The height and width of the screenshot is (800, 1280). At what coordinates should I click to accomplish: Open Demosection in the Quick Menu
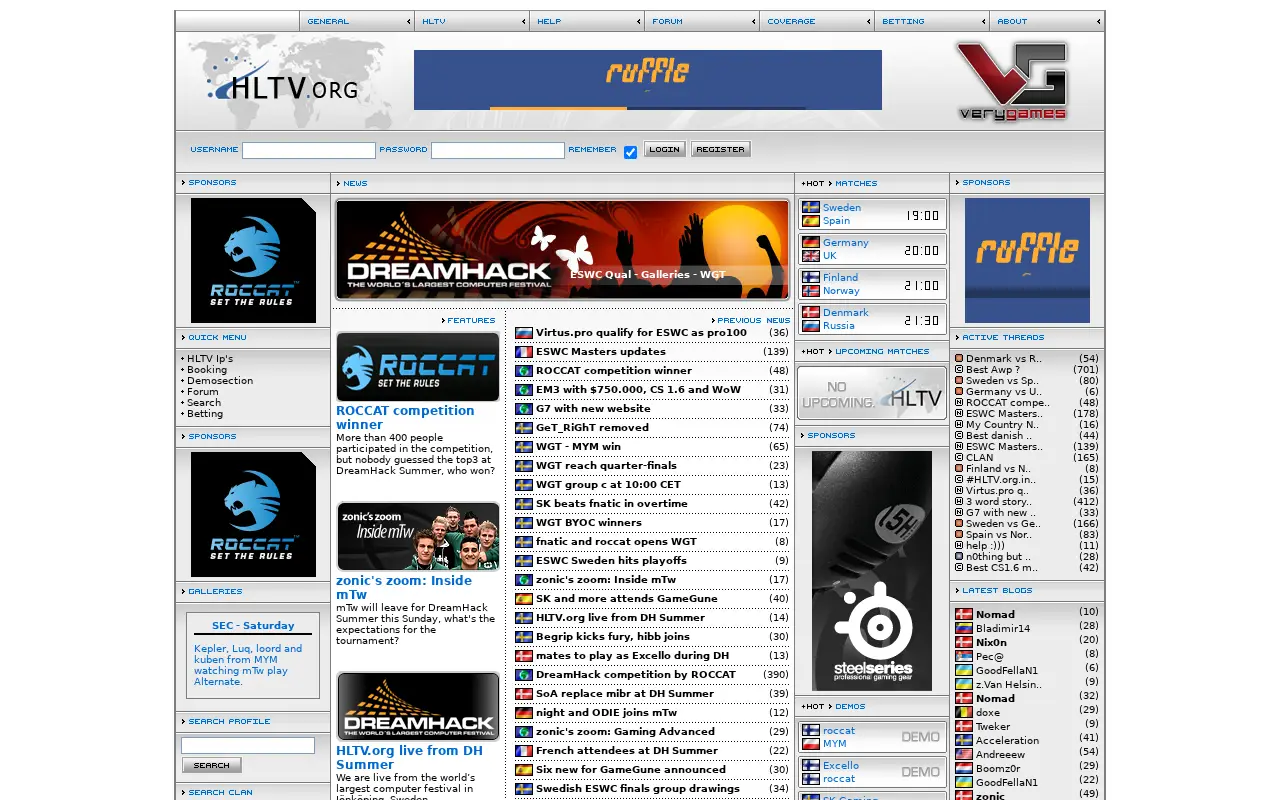pyautogui.click(x=220, y=381)
